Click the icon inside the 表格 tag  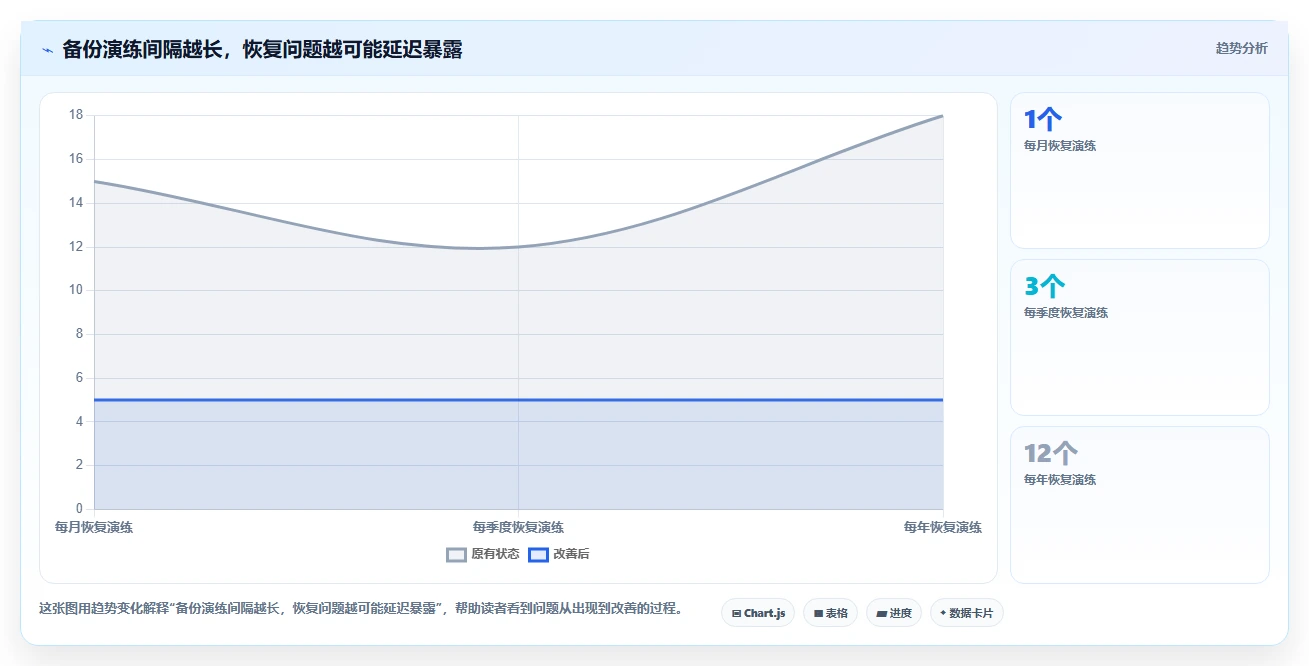pyautogui.click(x=818, y=613)
